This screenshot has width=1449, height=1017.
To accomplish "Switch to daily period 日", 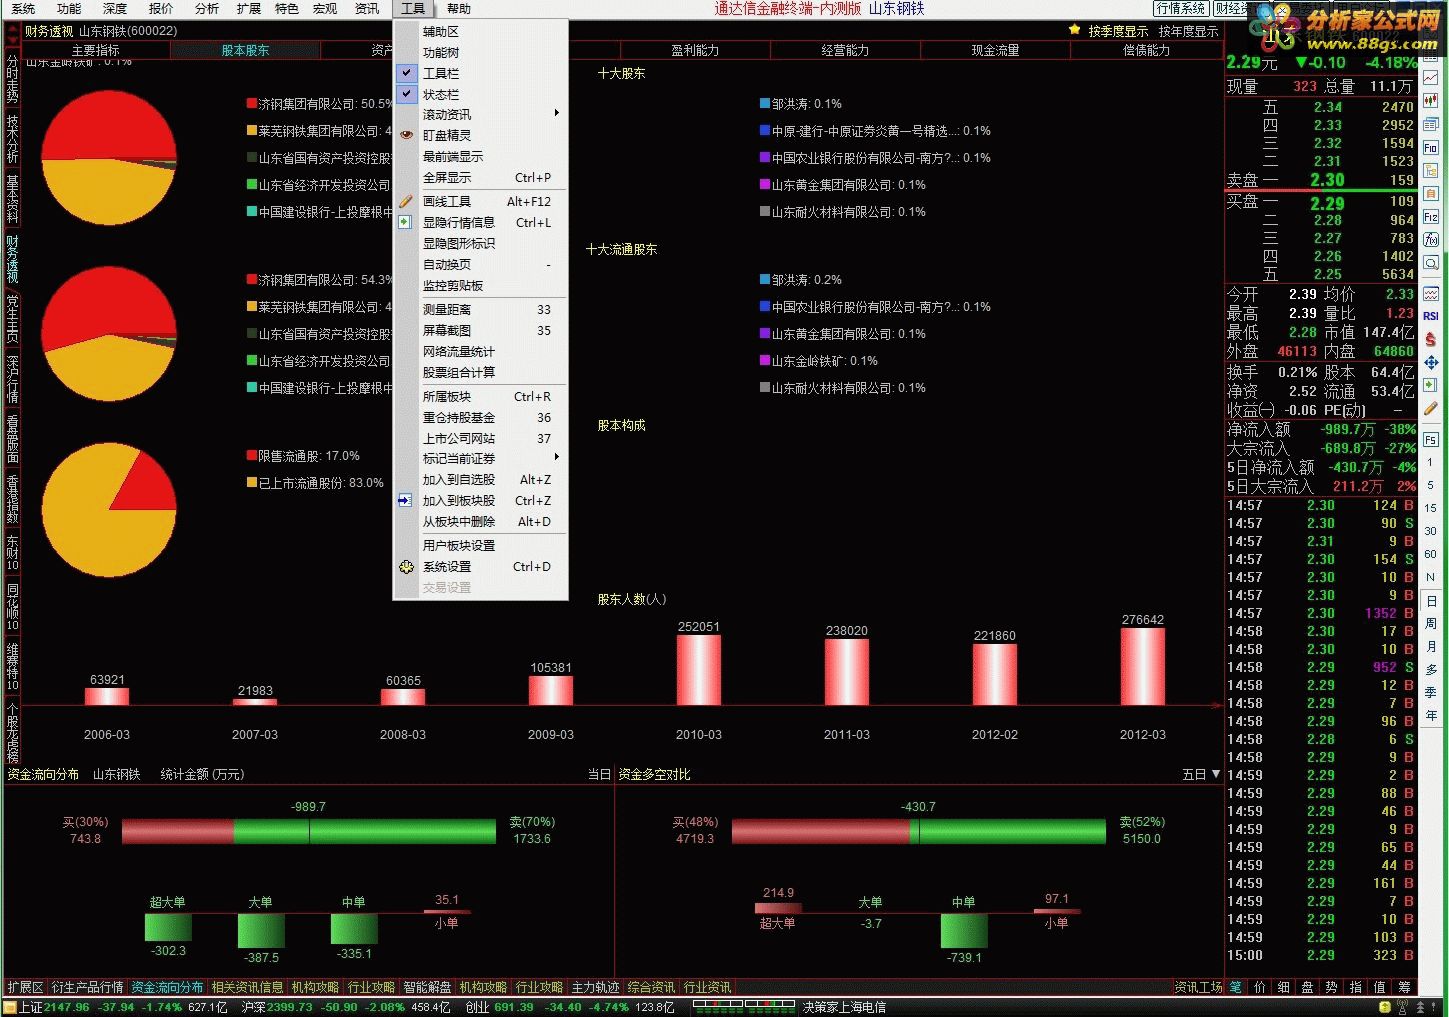I will click(x=1431, y=601).
